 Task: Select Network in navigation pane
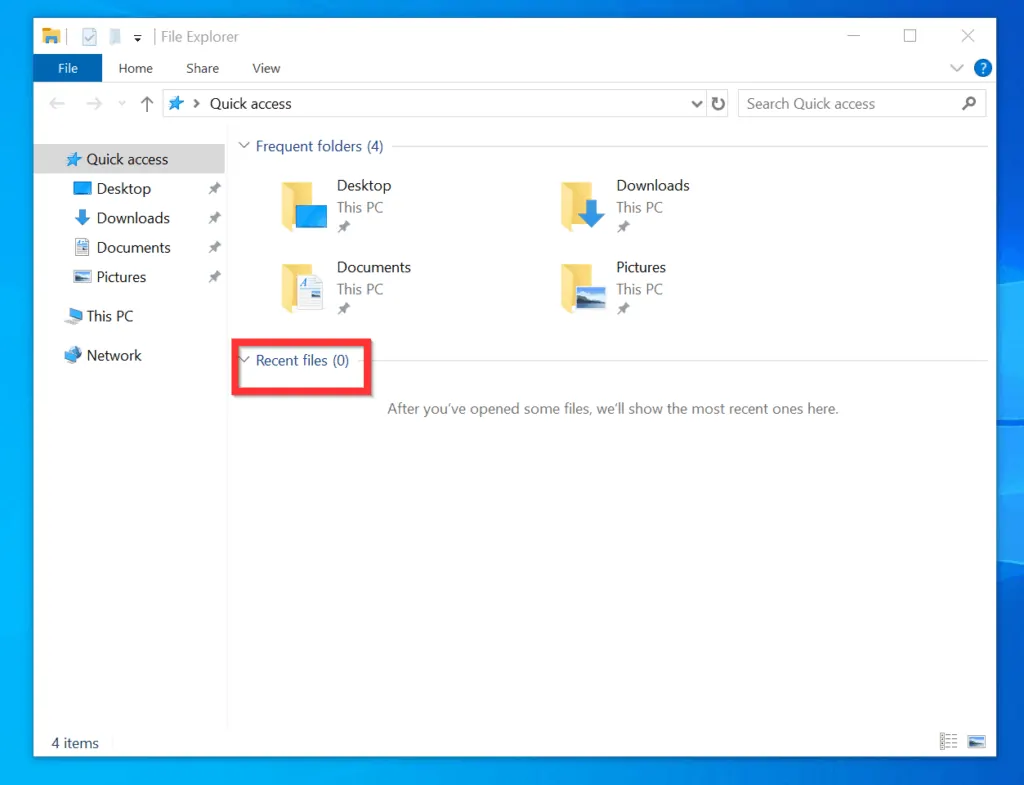pyautogui.click(x=114, y=355)
